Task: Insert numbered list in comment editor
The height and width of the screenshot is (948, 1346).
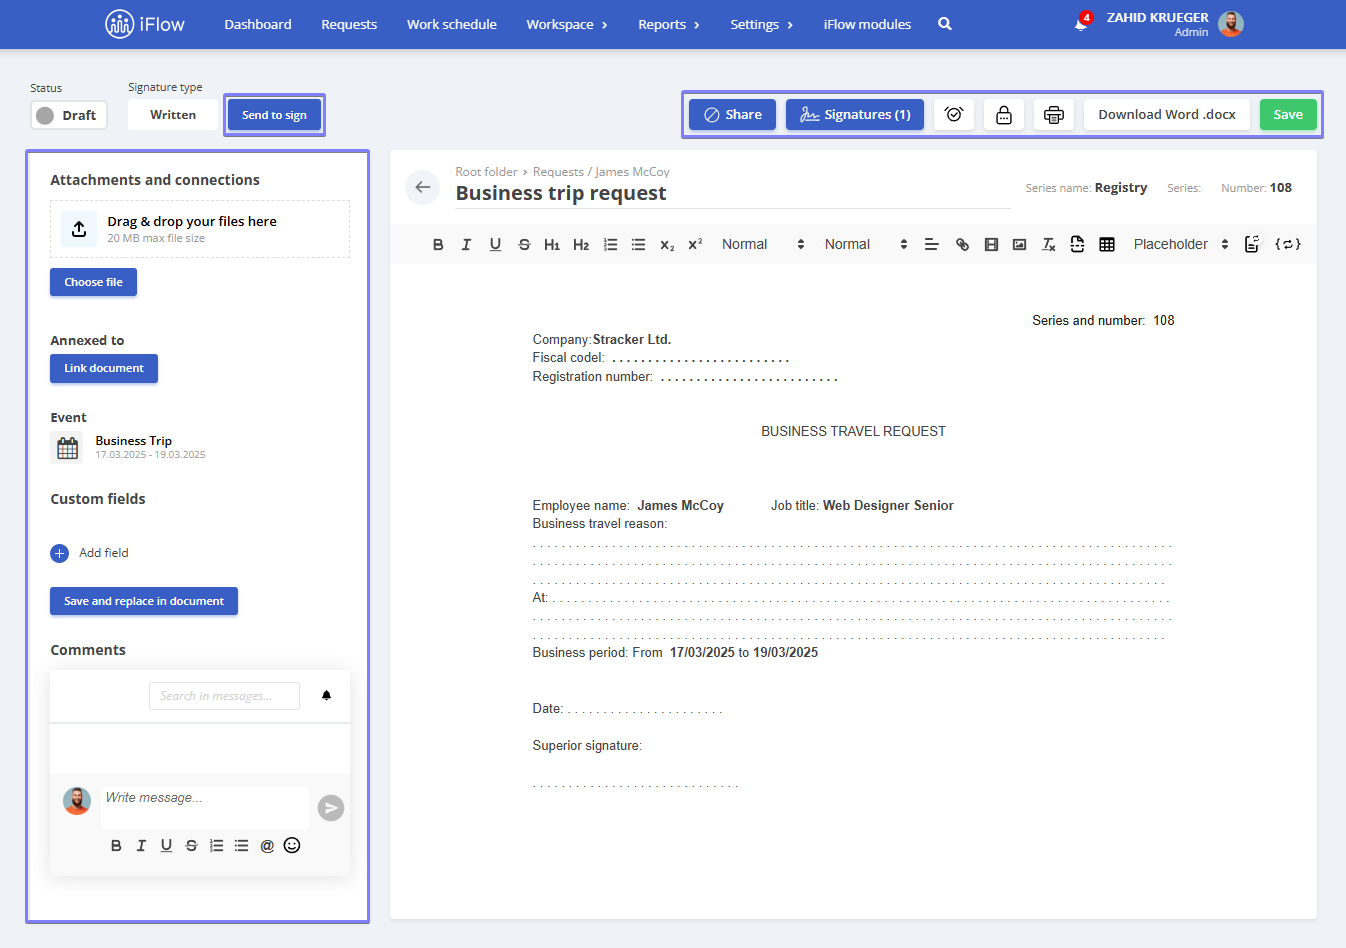Action: coord(216,846)
